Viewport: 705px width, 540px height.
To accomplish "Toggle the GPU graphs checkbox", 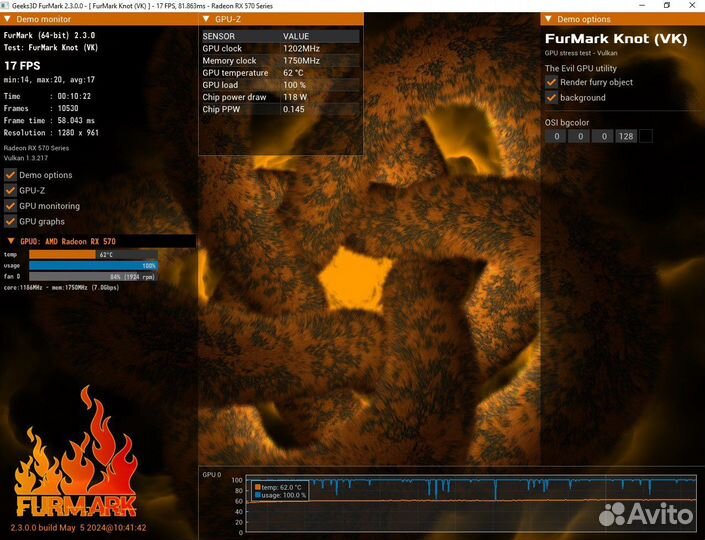I will [x=11, y=221].
